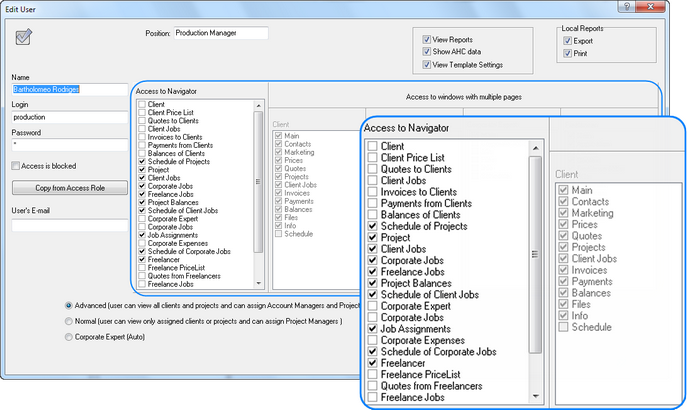Click scroll-down arrow of small navigator list
Image resolution: width=687 pixels, height=410 pixels.
[x=258, y=283]
